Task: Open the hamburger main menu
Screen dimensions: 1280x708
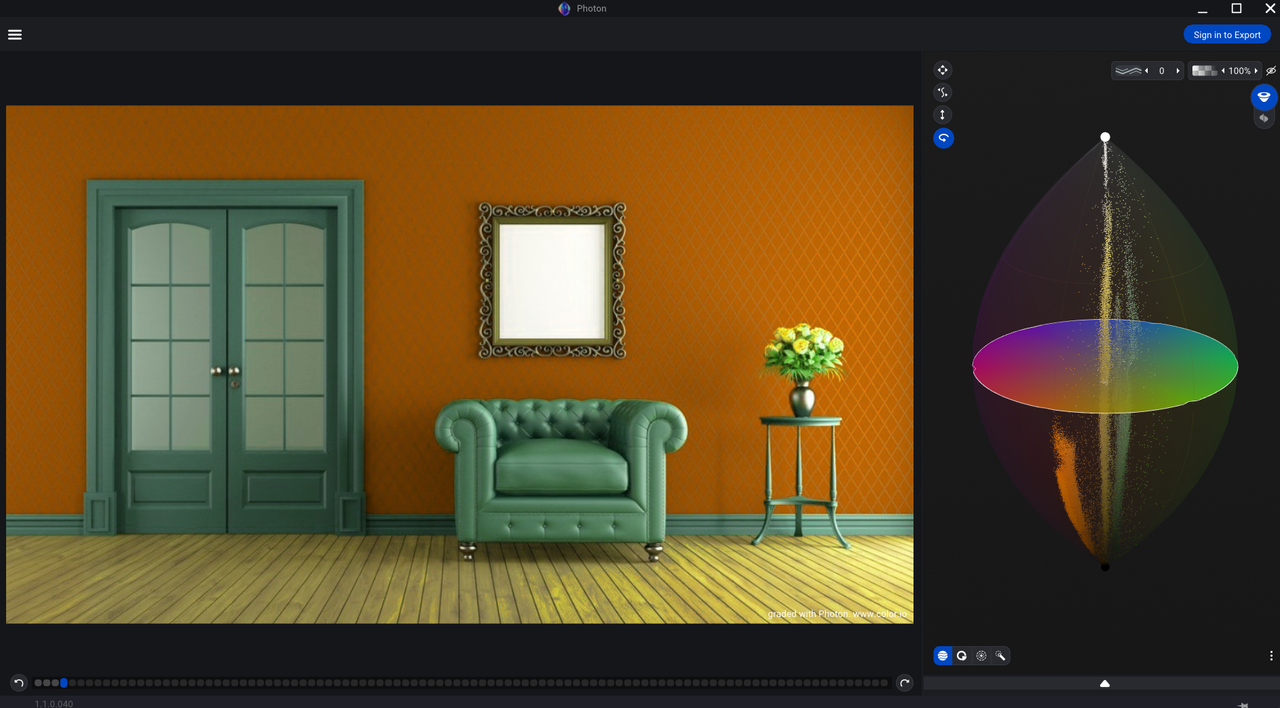Action: [15, 34]
